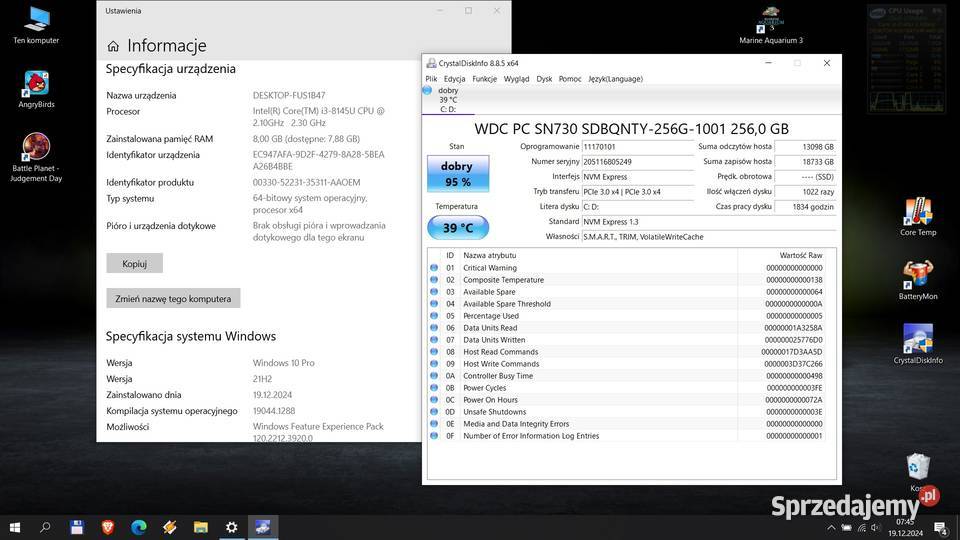
Task: Click the Czas pracy dysku value 1834 godzin
Action: [805, 207]
